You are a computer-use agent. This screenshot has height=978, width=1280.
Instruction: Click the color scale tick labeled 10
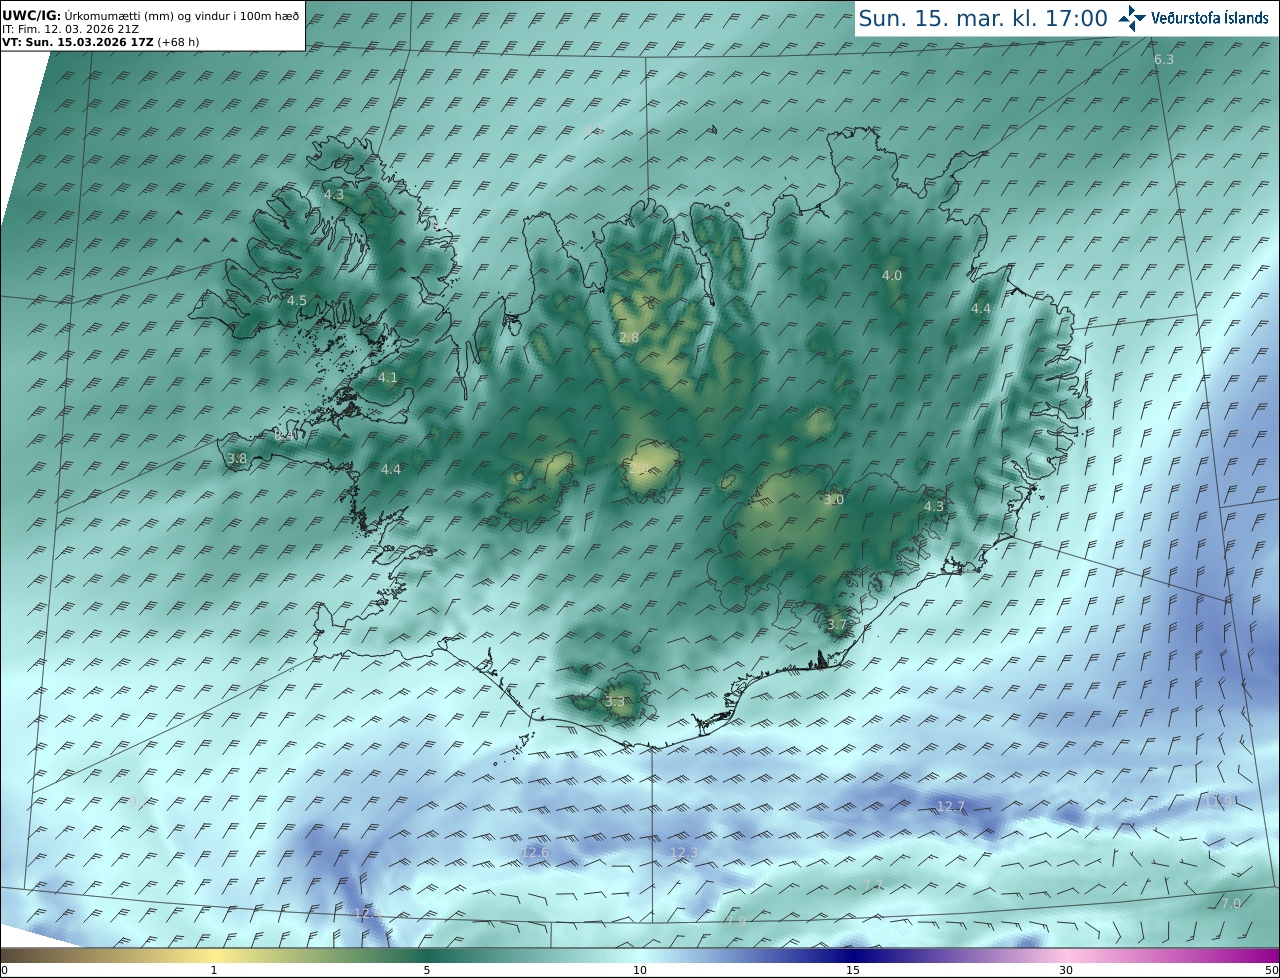pyautogui.click(x=640, y=970)
